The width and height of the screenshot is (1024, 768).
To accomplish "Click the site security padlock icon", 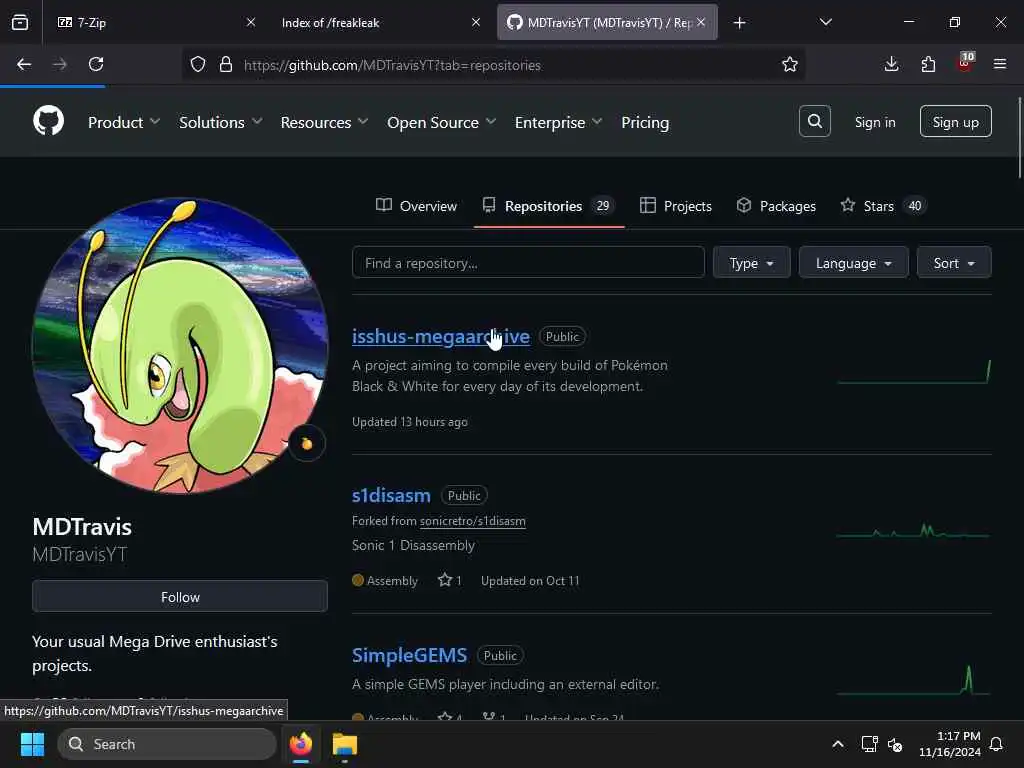I will [x=226, y=64].
